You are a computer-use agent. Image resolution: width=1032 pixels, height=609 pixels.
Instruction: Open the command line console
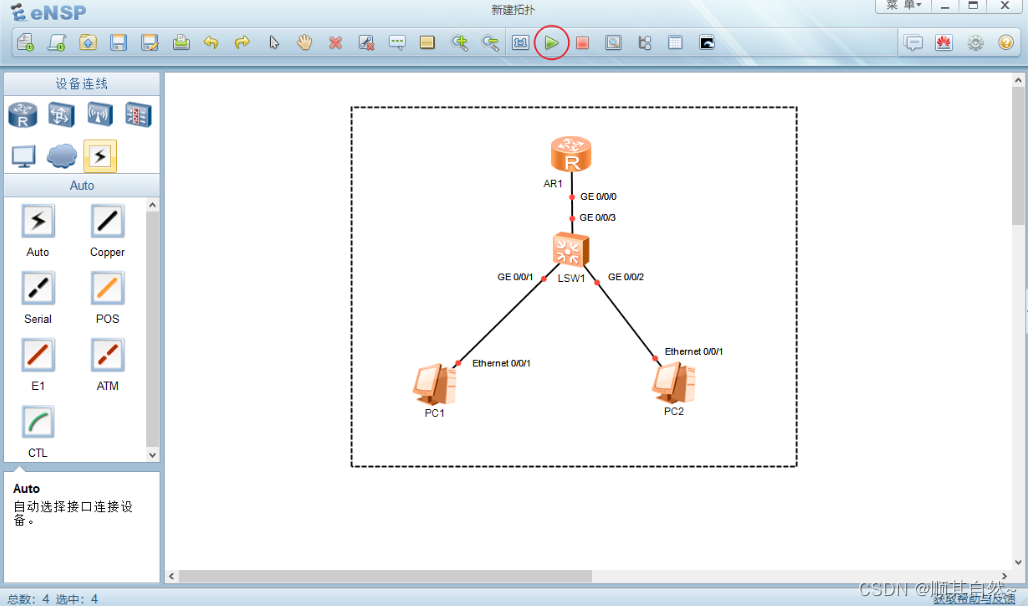707,43
